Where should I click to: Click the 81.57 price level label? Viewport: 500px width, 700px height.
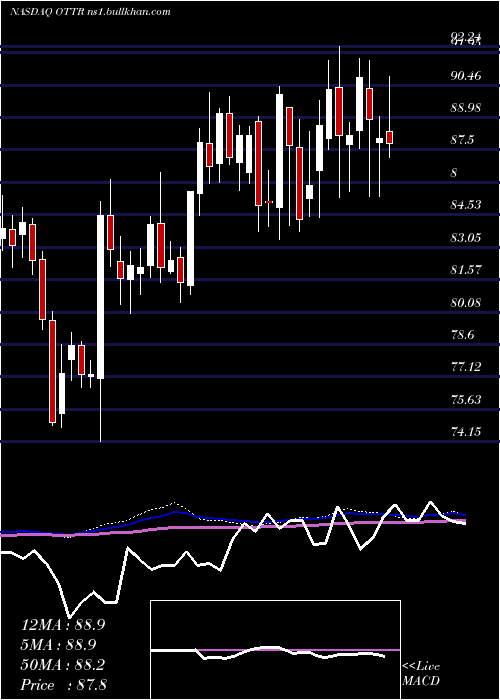tap(466, 270)
